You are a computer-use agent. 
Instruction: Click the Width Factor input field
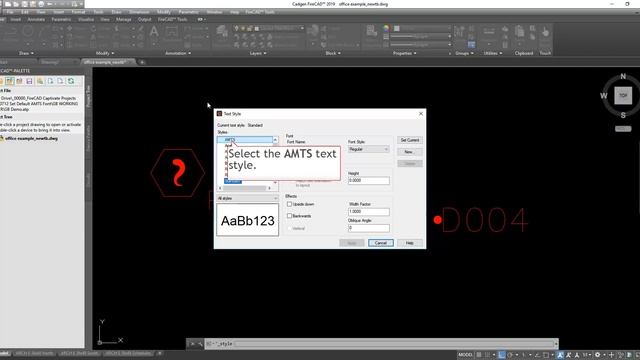click(369, 211)
